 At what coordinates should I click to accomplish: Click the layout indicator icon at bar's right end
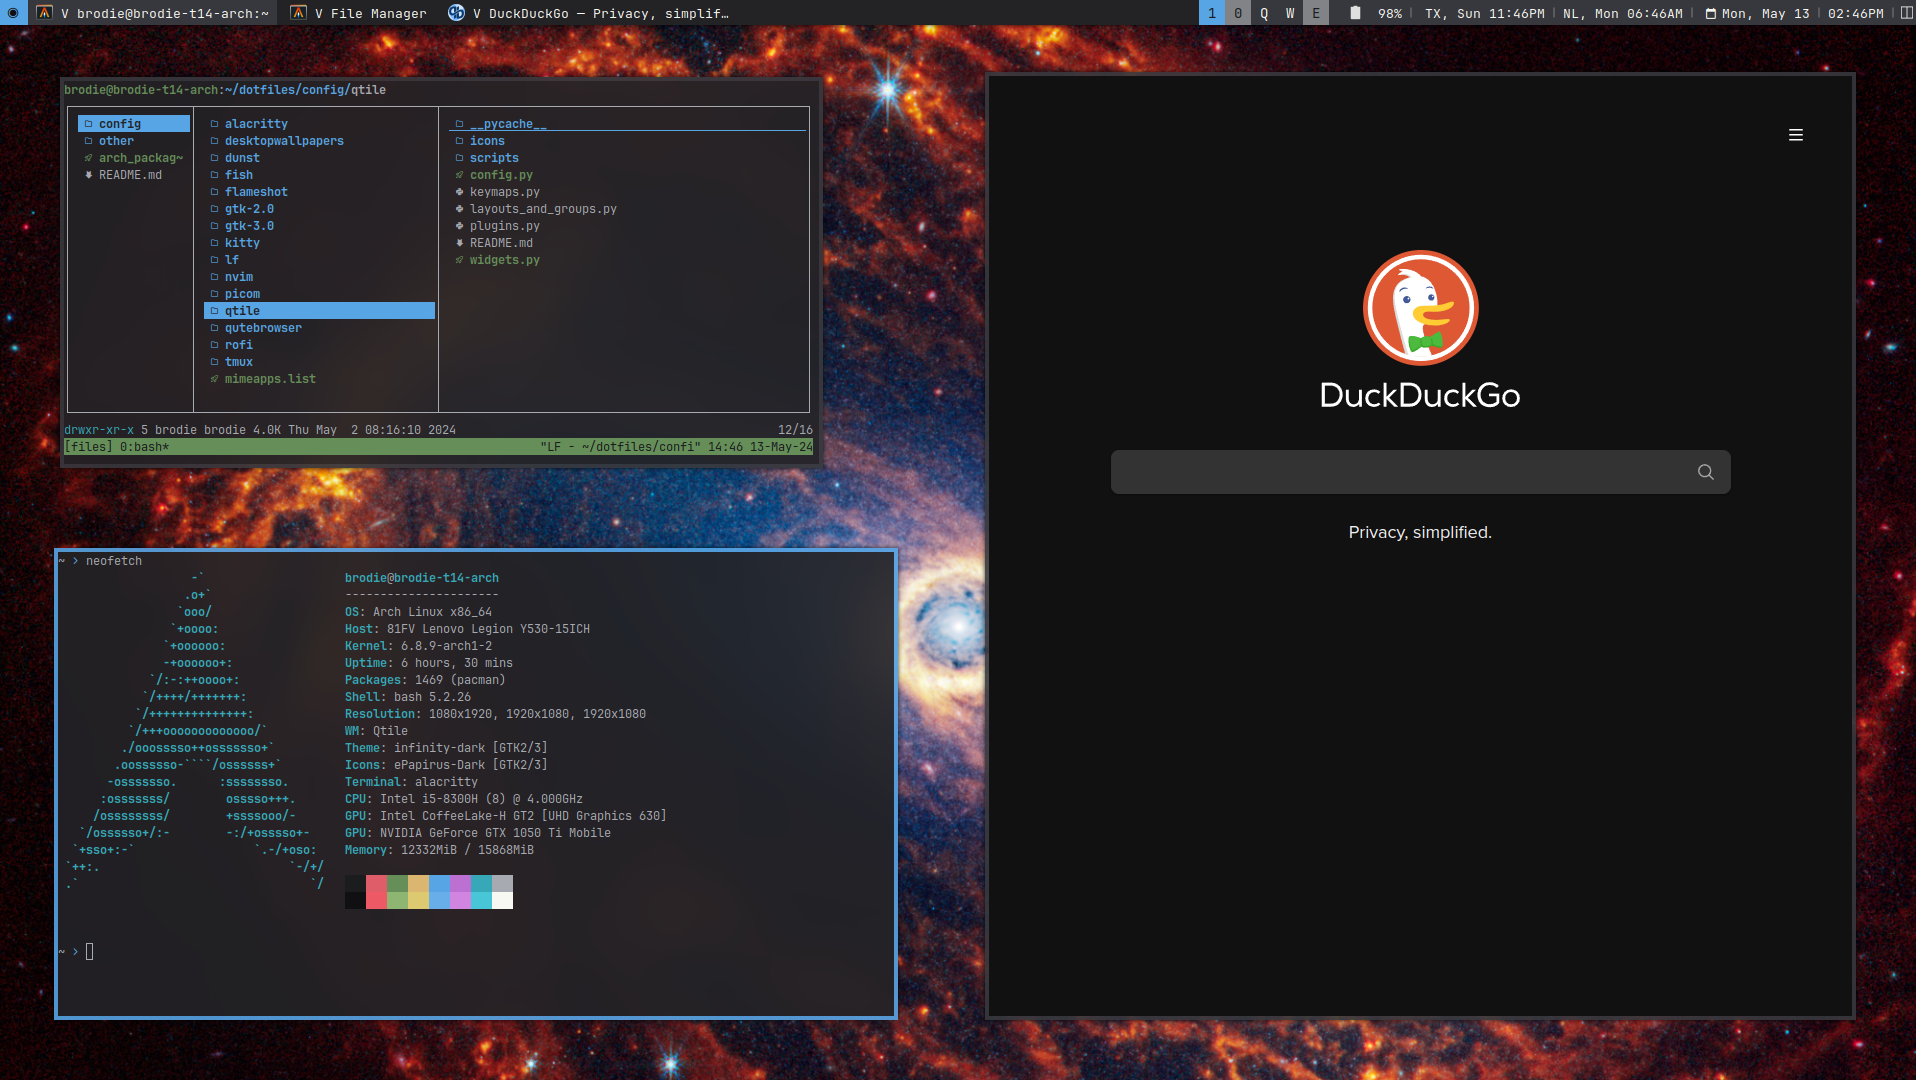pos(1907,13)
